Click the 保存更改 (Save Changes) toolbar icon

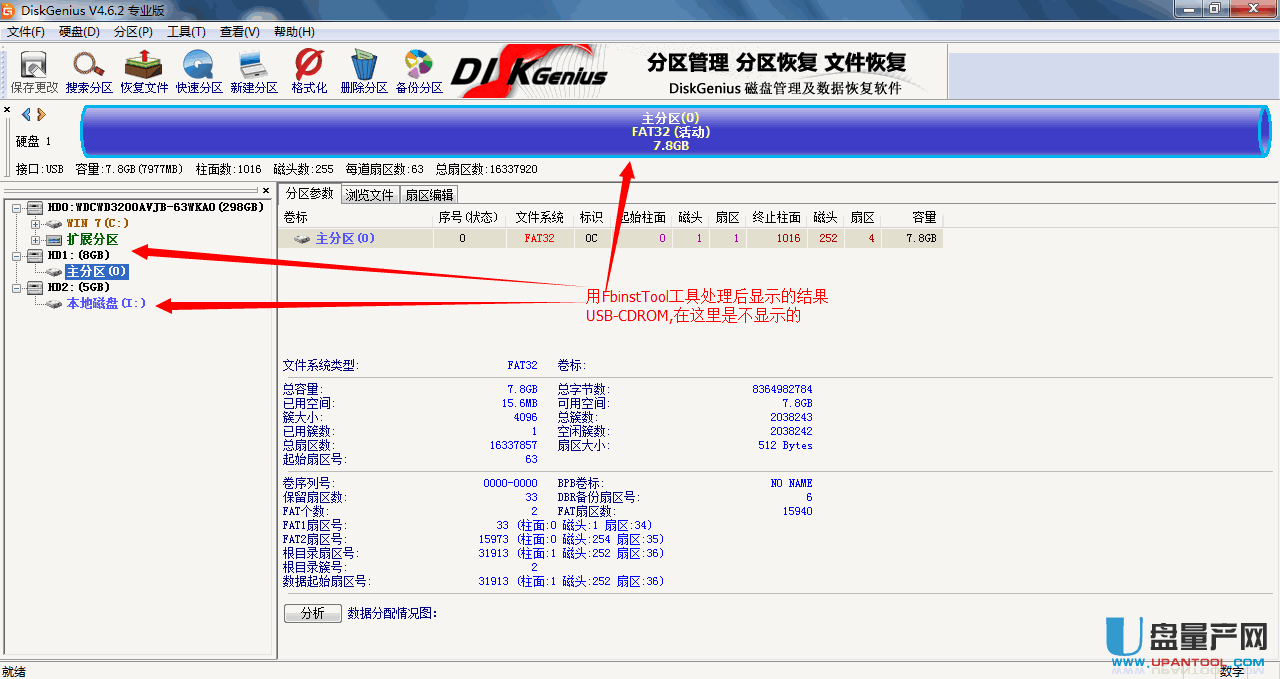[34, 72]
